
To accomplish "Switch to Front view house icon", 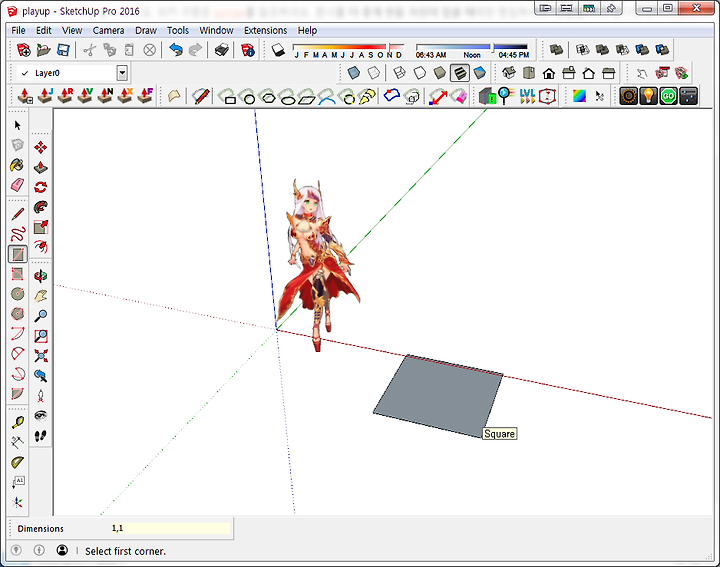I will (549, 73).
